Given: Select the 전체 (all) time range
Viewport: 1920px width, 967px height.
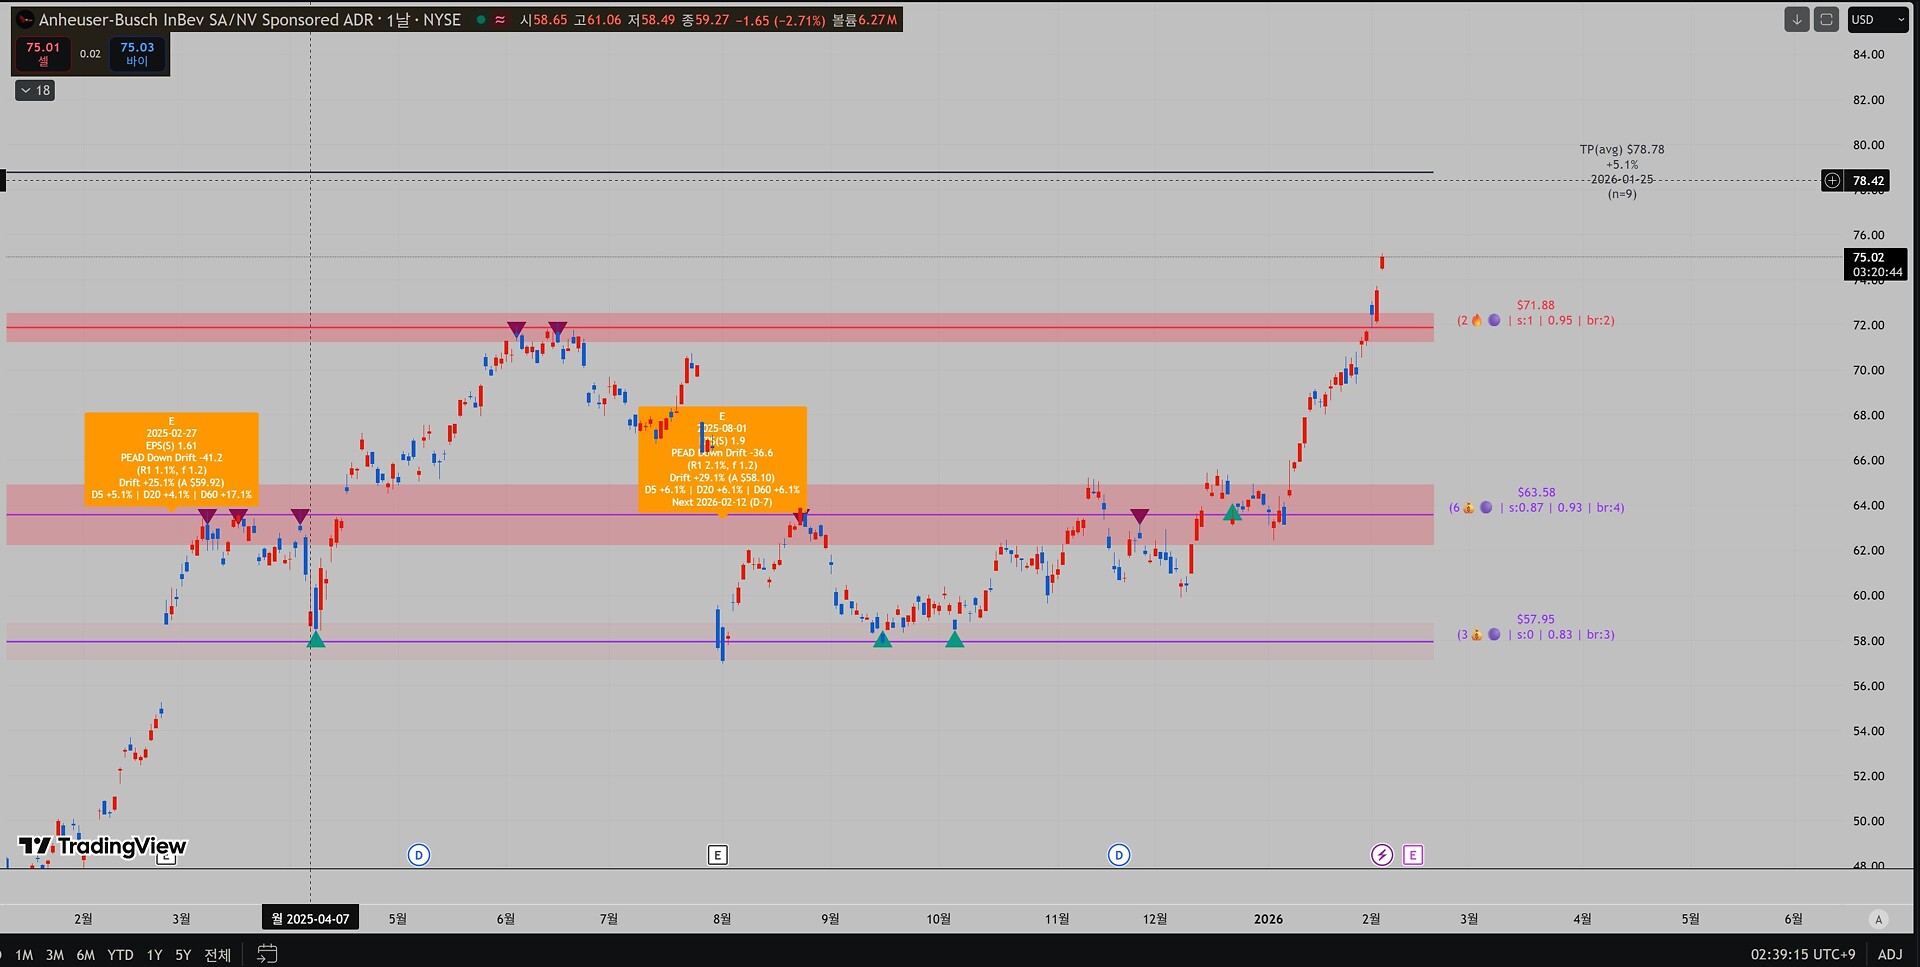Looking at the screenshot, I should coord(217,955).
